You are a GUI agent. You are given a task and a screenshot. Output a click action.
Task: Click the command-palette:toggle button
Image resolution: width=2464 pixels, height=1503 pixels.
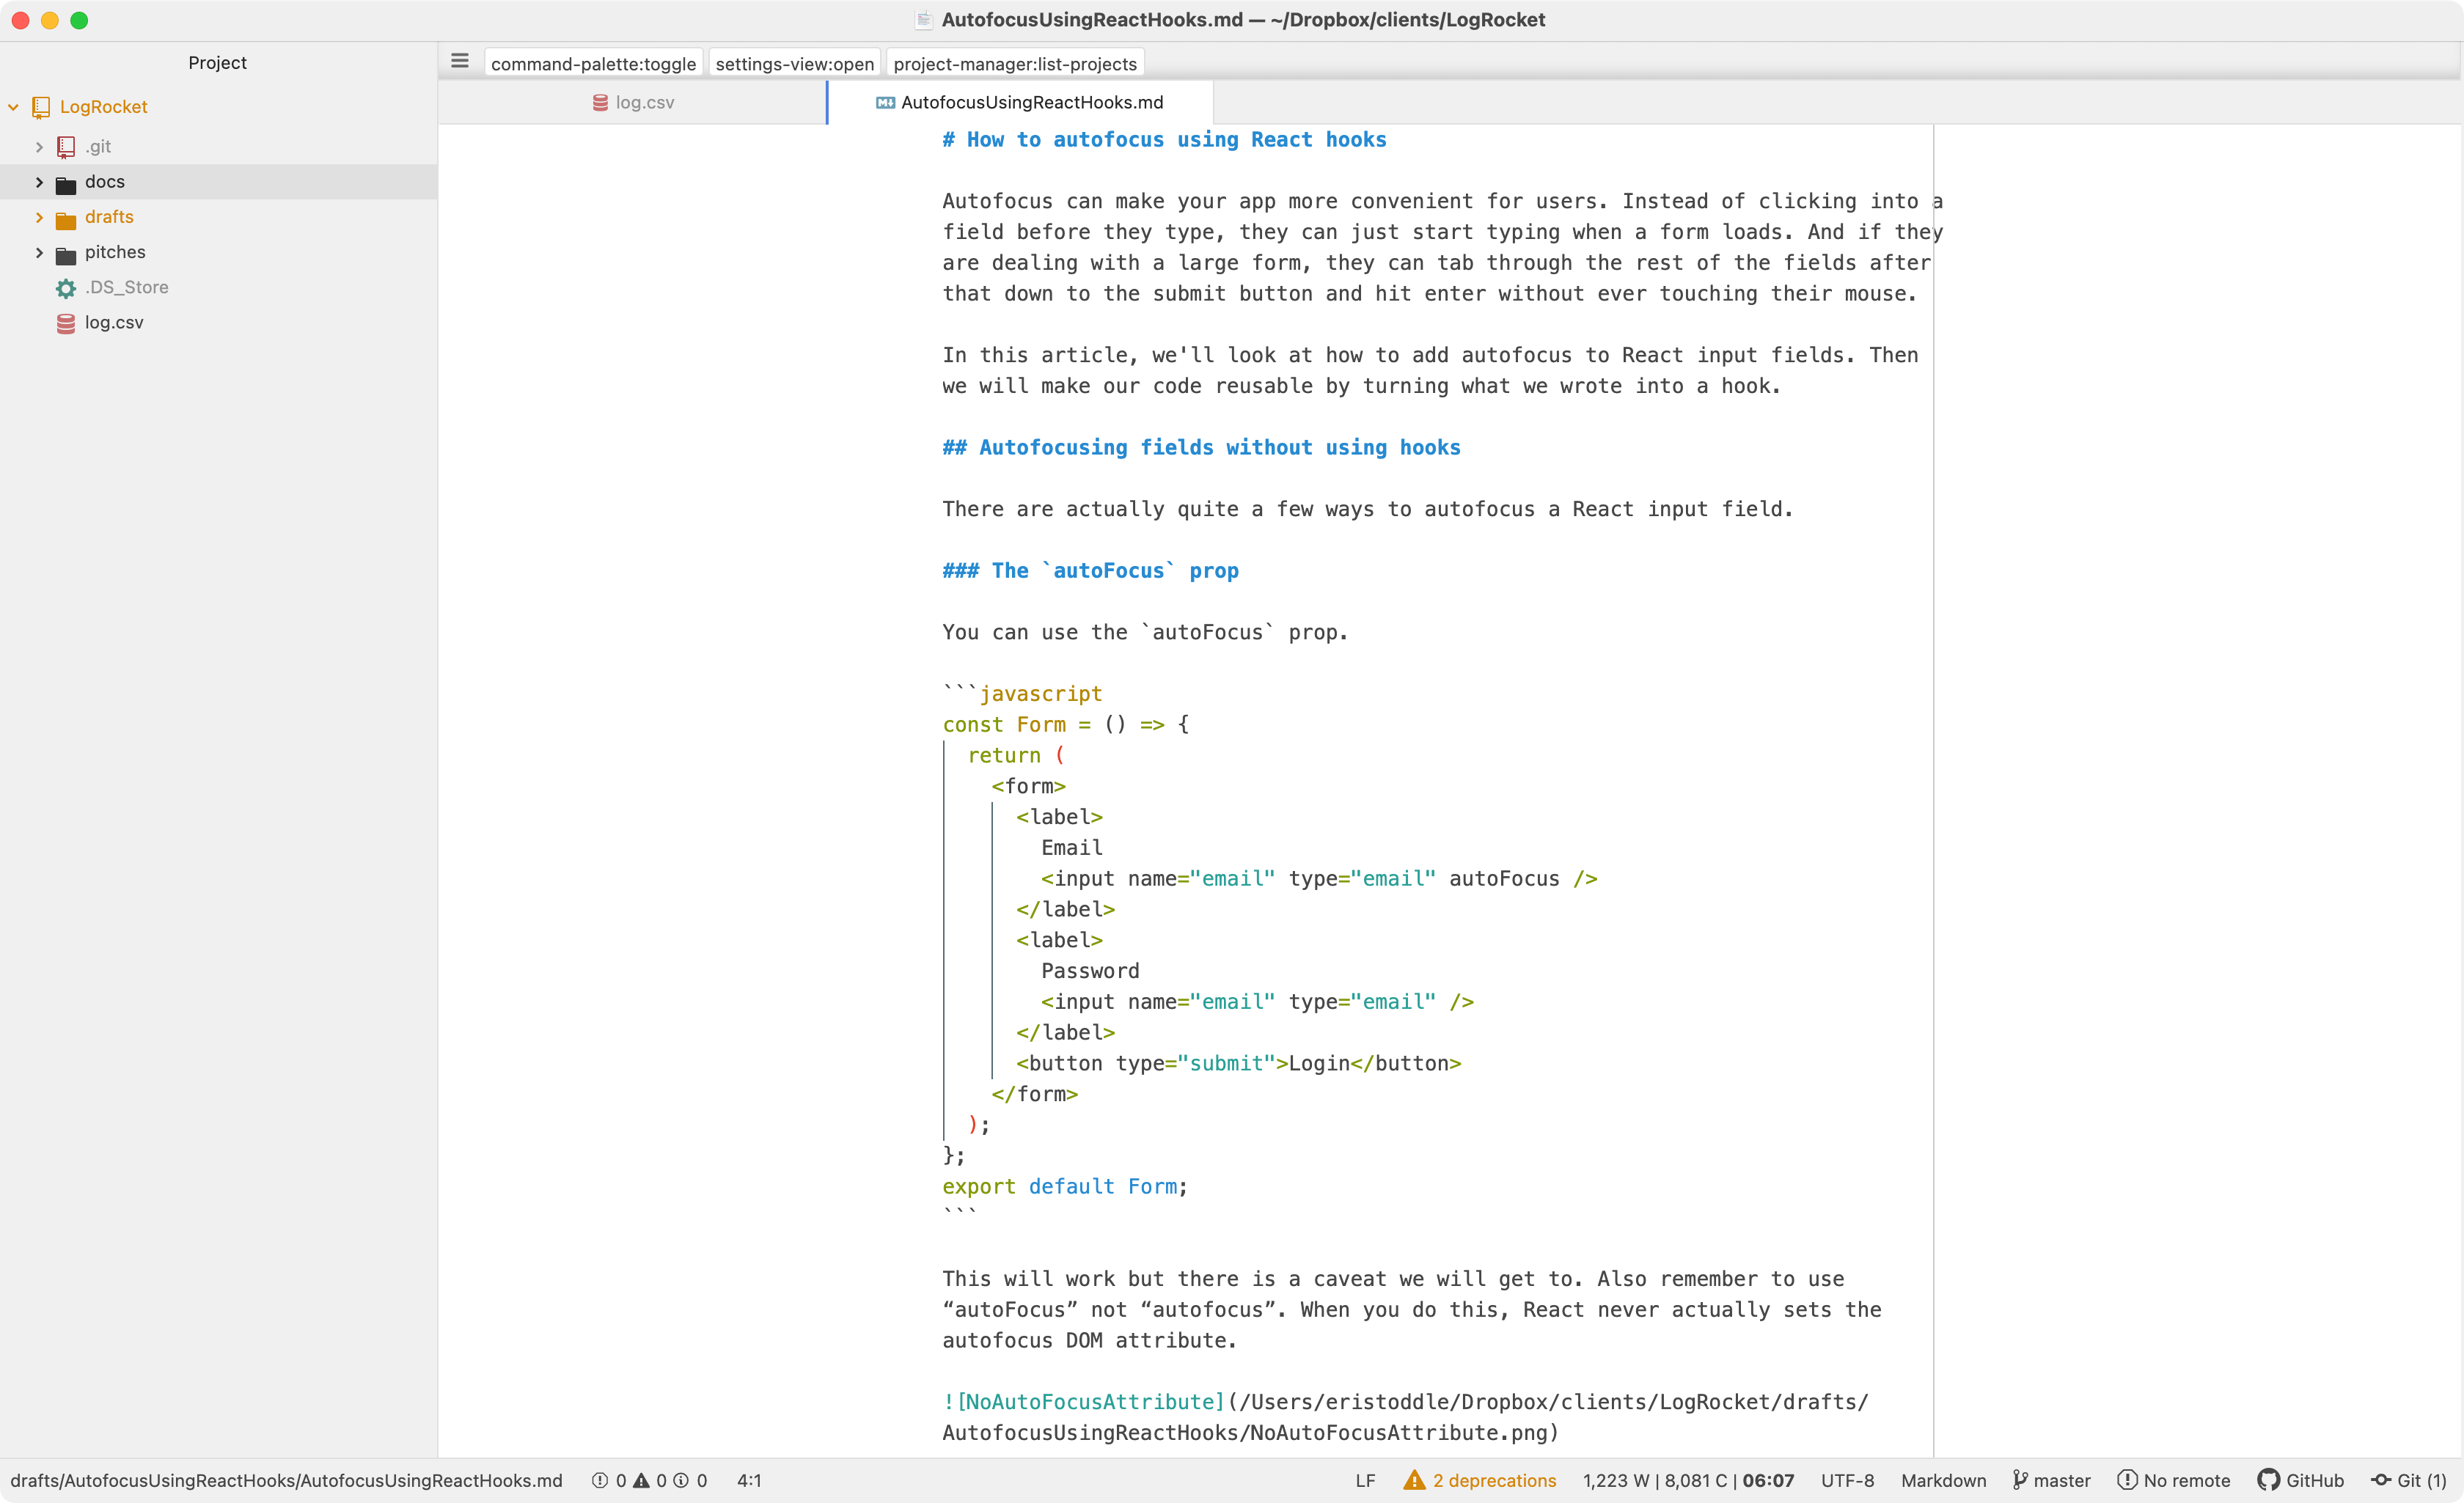pos(593,64)
